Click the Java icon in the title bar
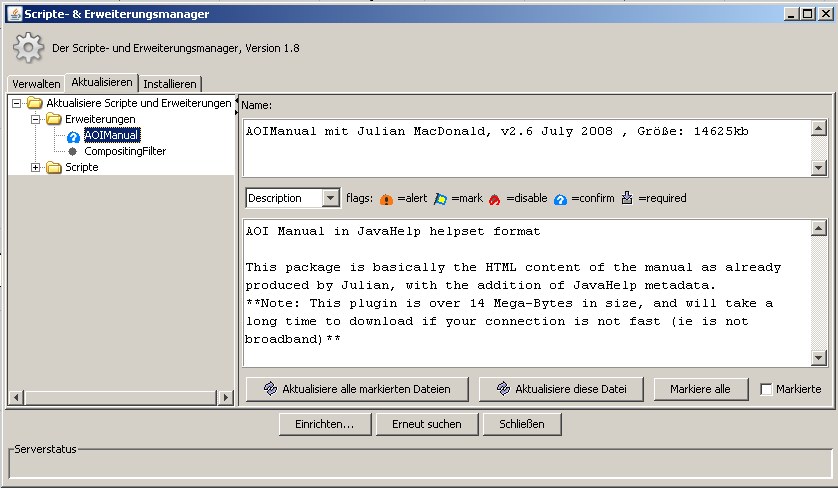The width and height of the screenshot is (838, 488). click(x=15, y=14)
